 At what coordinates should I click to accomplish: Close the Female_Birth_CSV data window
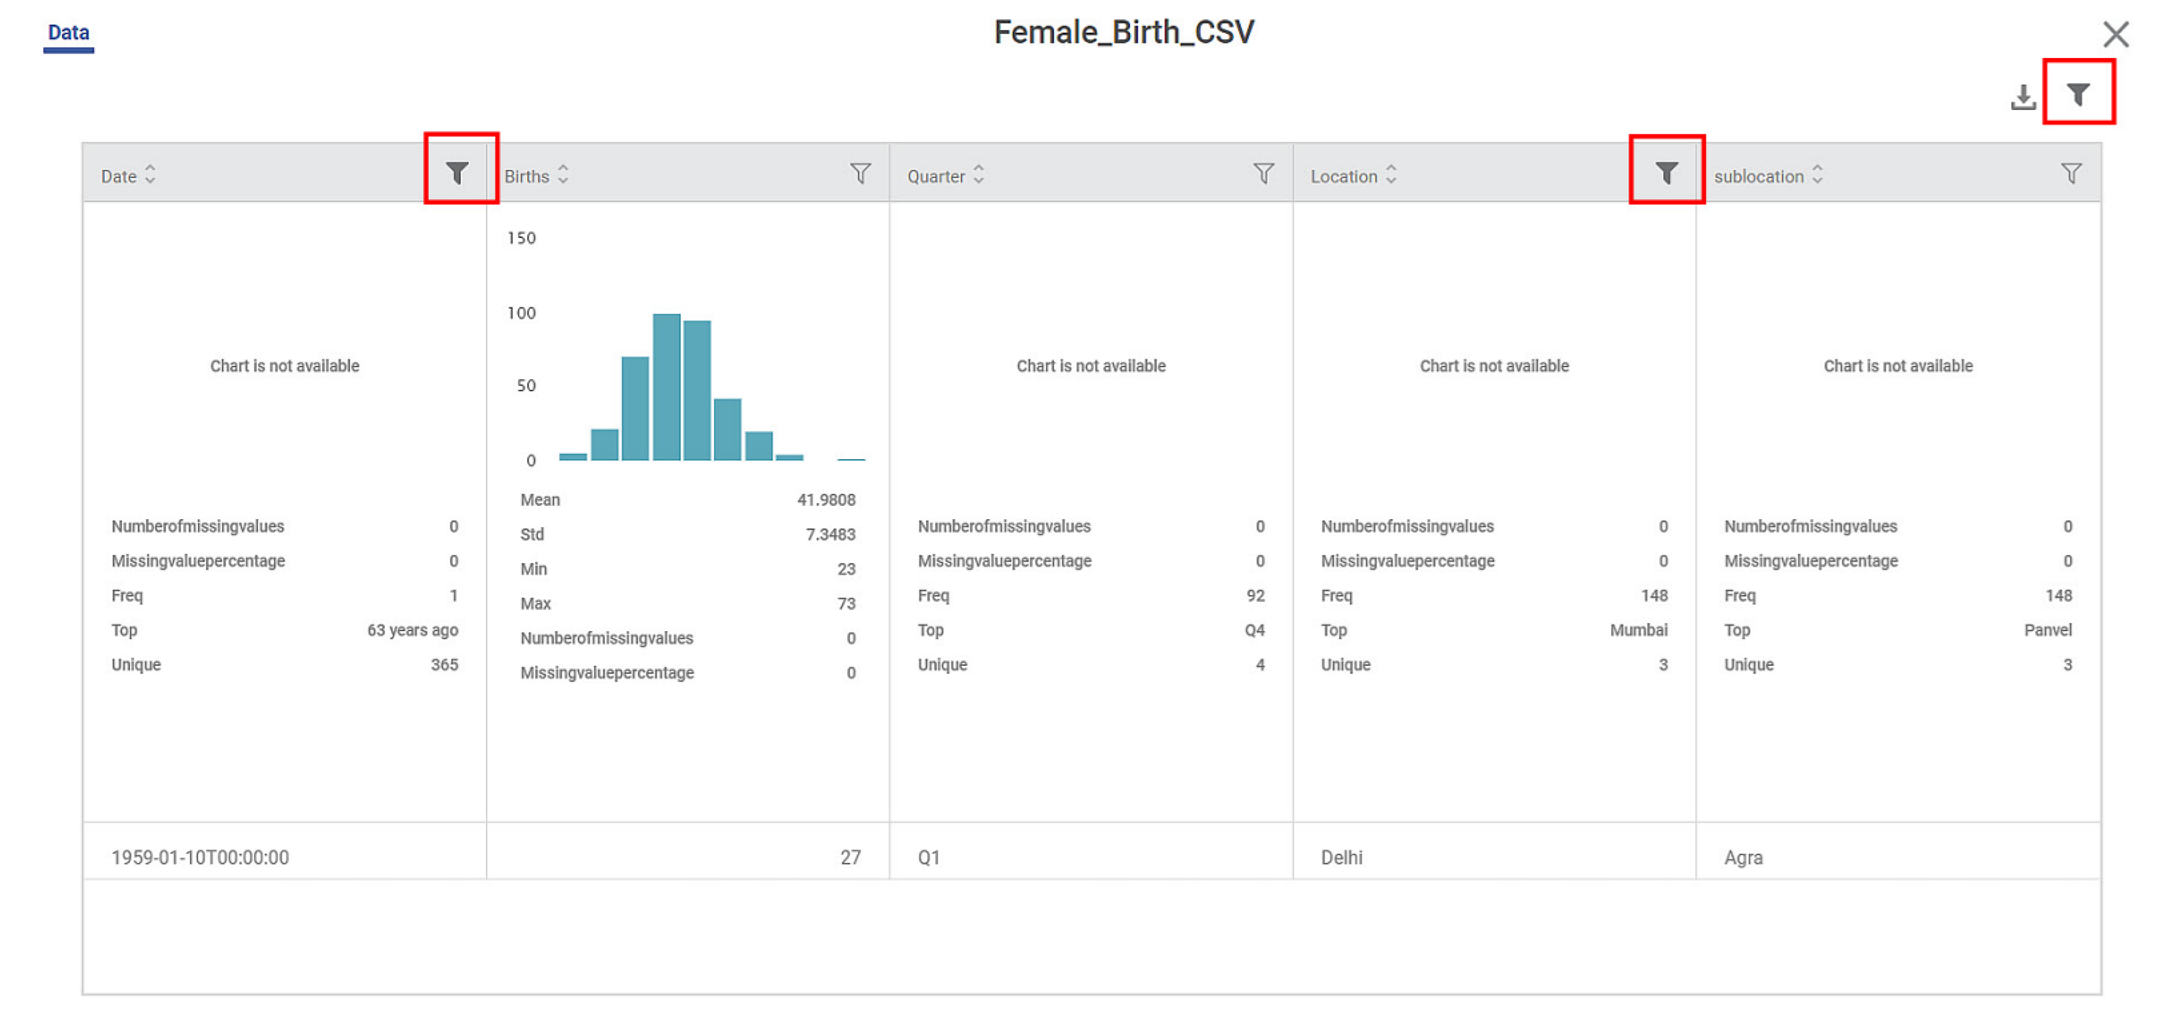(2115, 34)
